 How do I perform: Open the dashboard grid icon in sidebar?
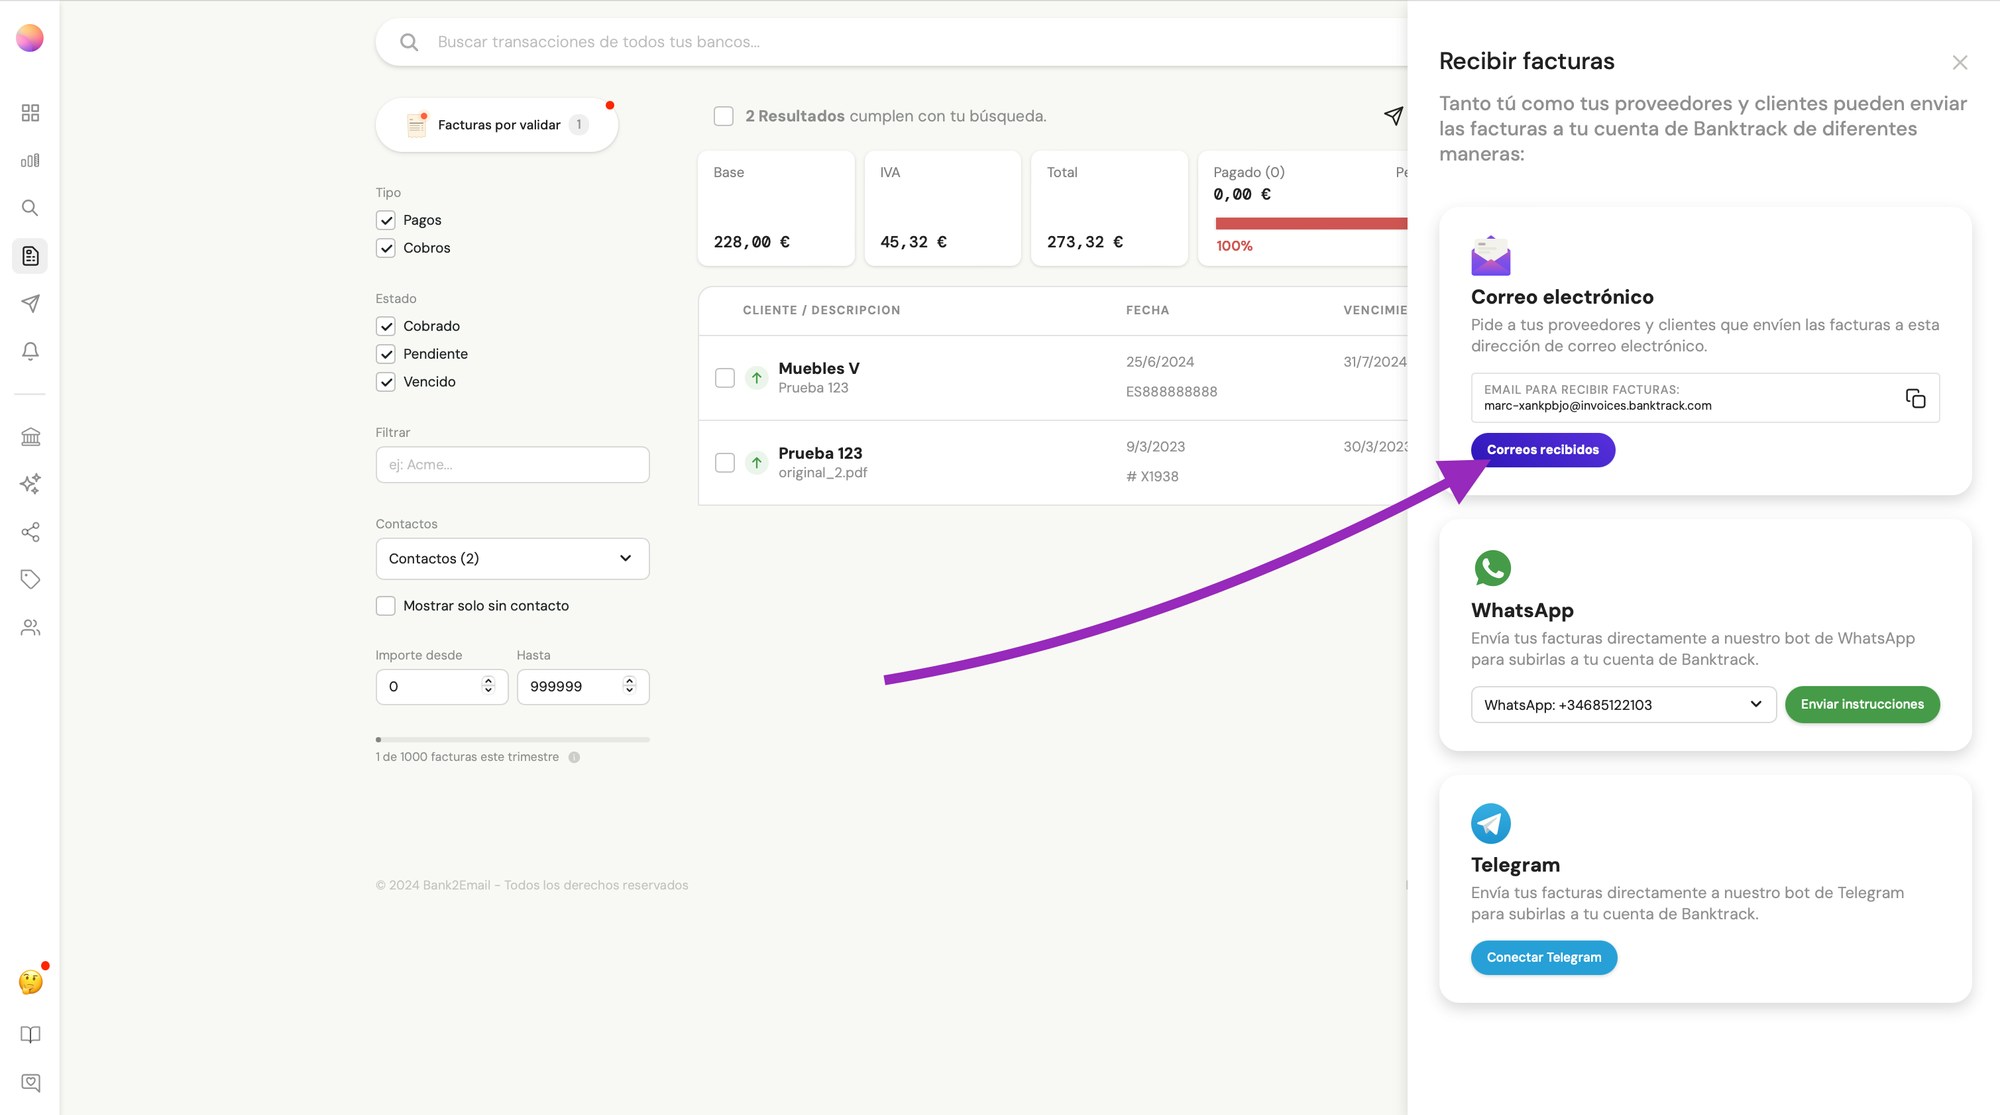(x=30, y=113)
